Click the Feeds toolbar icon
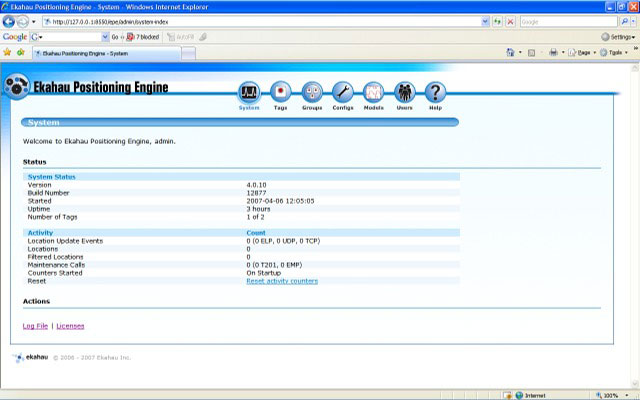Viewport: 640px width, 400px height. [531, 53]
